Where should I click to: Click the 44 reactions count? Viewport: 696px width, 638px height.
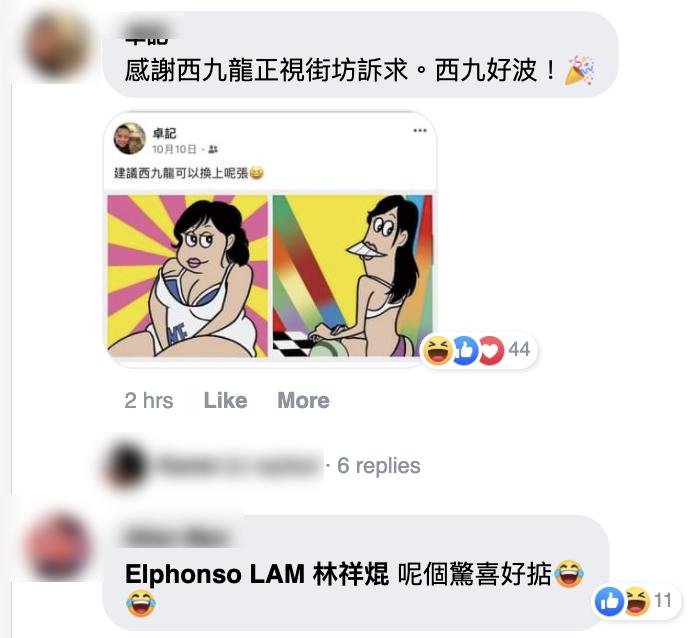(x=519, y=349)
